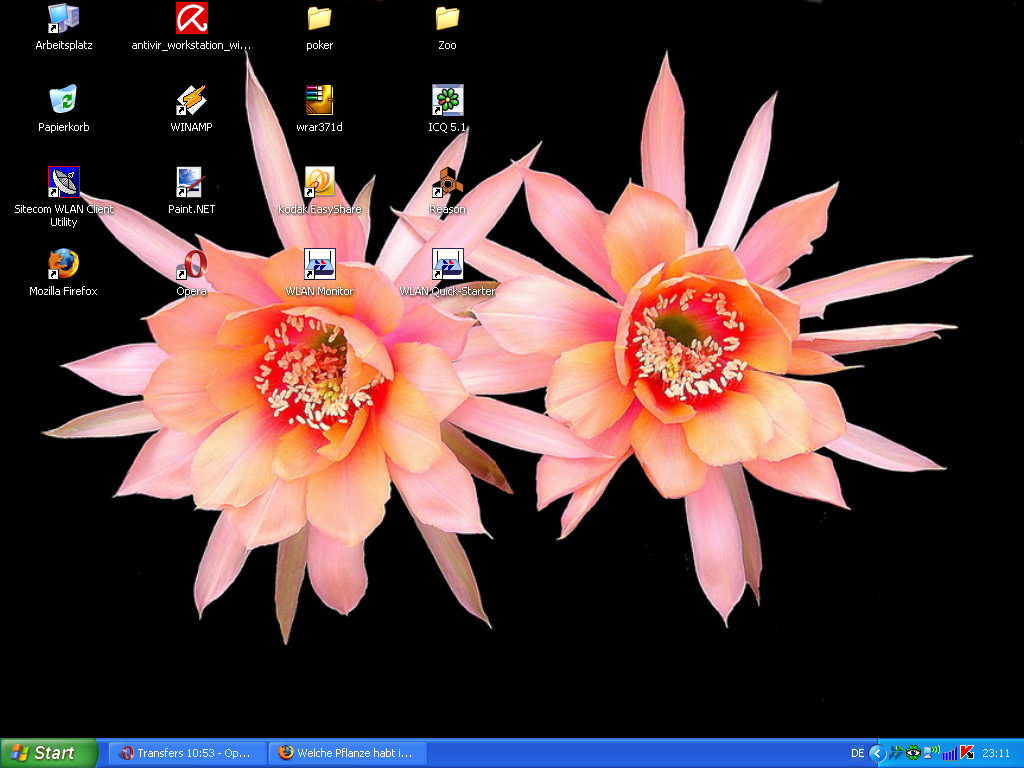Select the Zoo folder on desktop
This screenshot has height=768, width=1024.
click(x=447, y=18)
